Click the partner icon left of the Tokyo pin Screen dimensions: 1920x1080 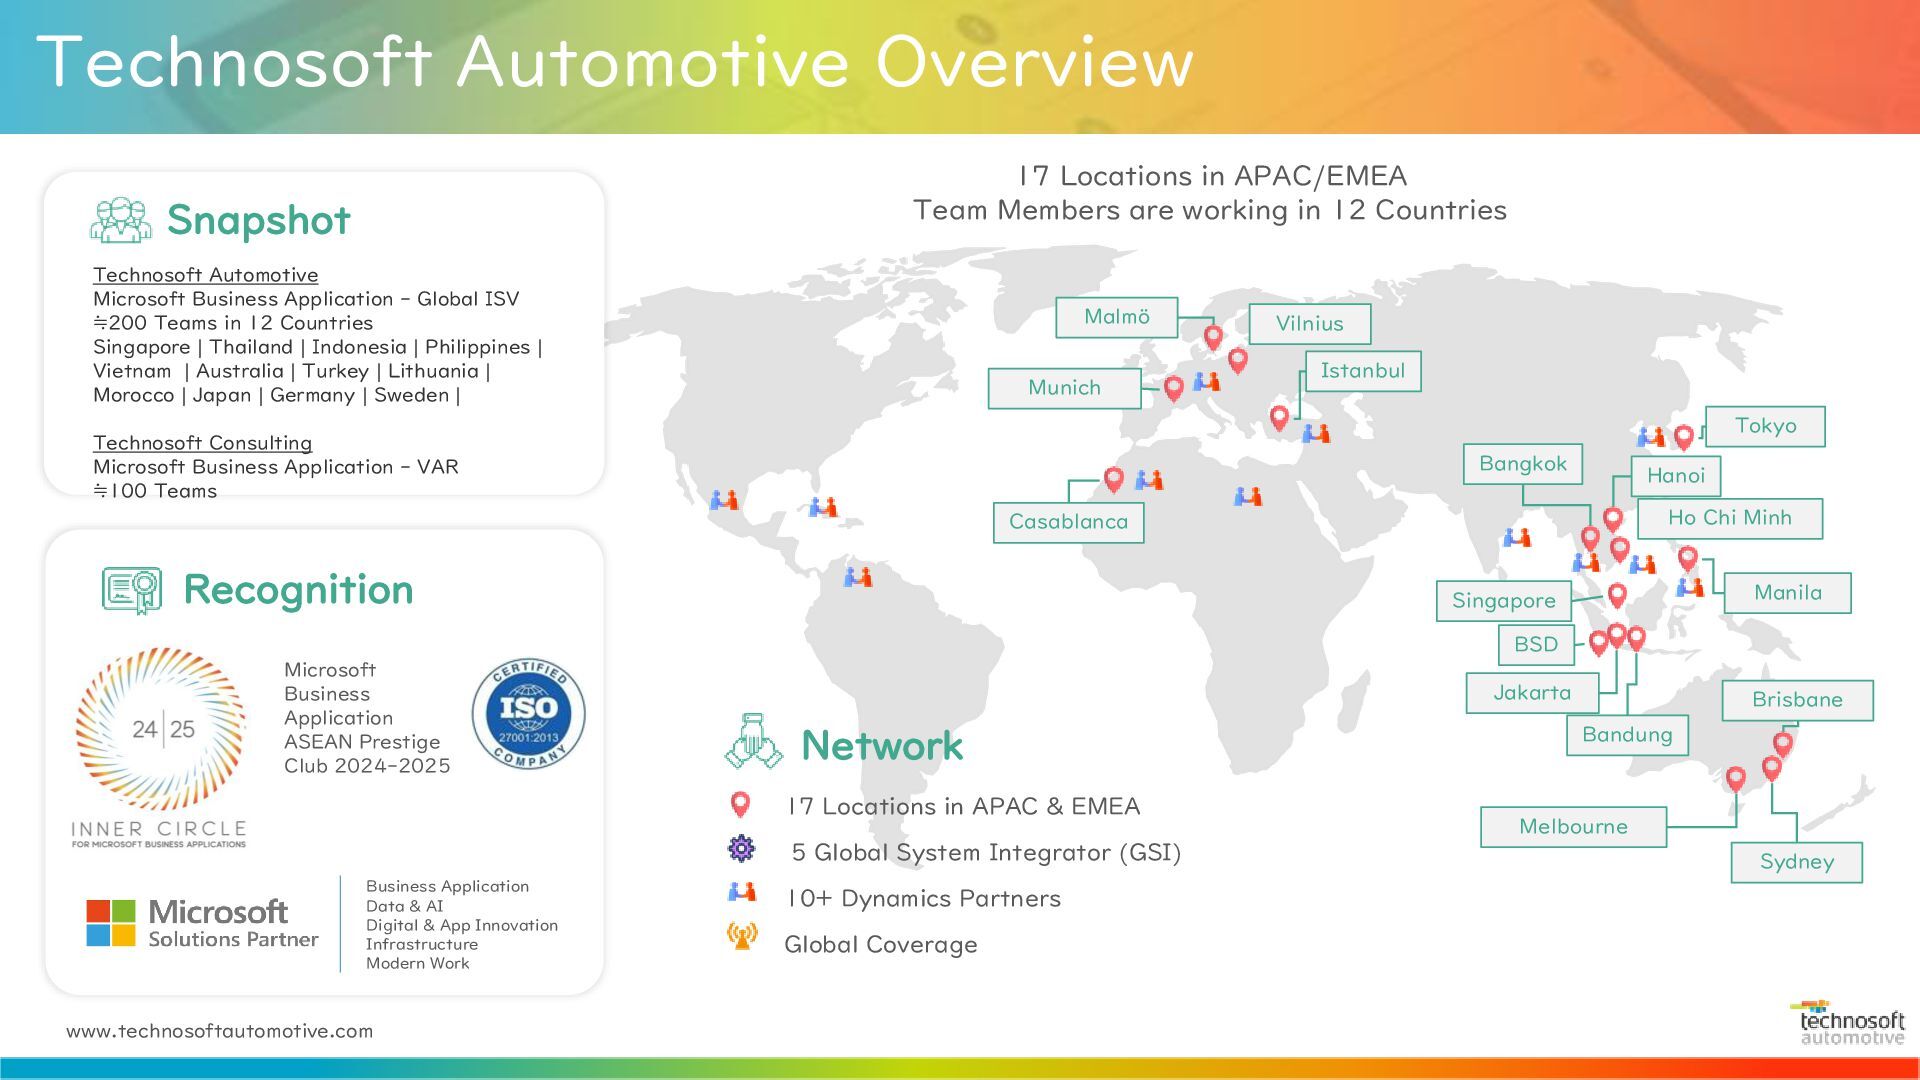[1651, 436]
